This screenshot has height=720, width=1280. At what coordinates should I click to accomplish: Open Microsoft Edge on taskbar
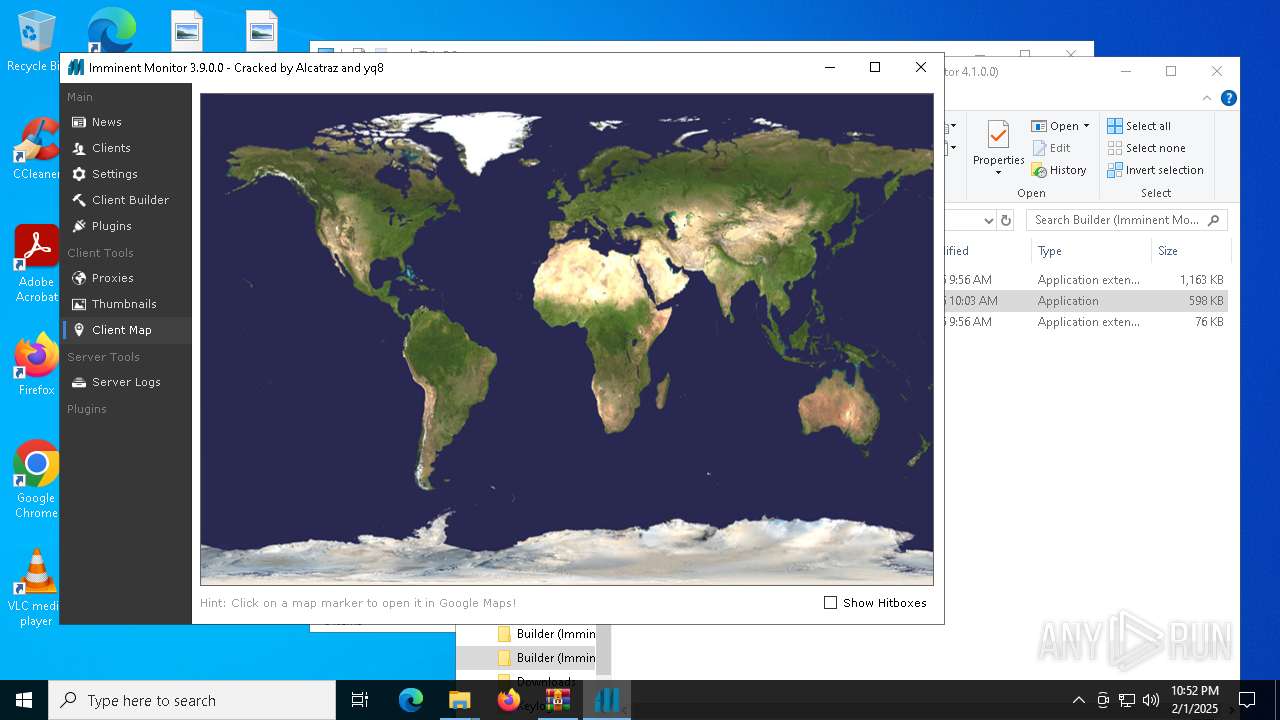411,700
